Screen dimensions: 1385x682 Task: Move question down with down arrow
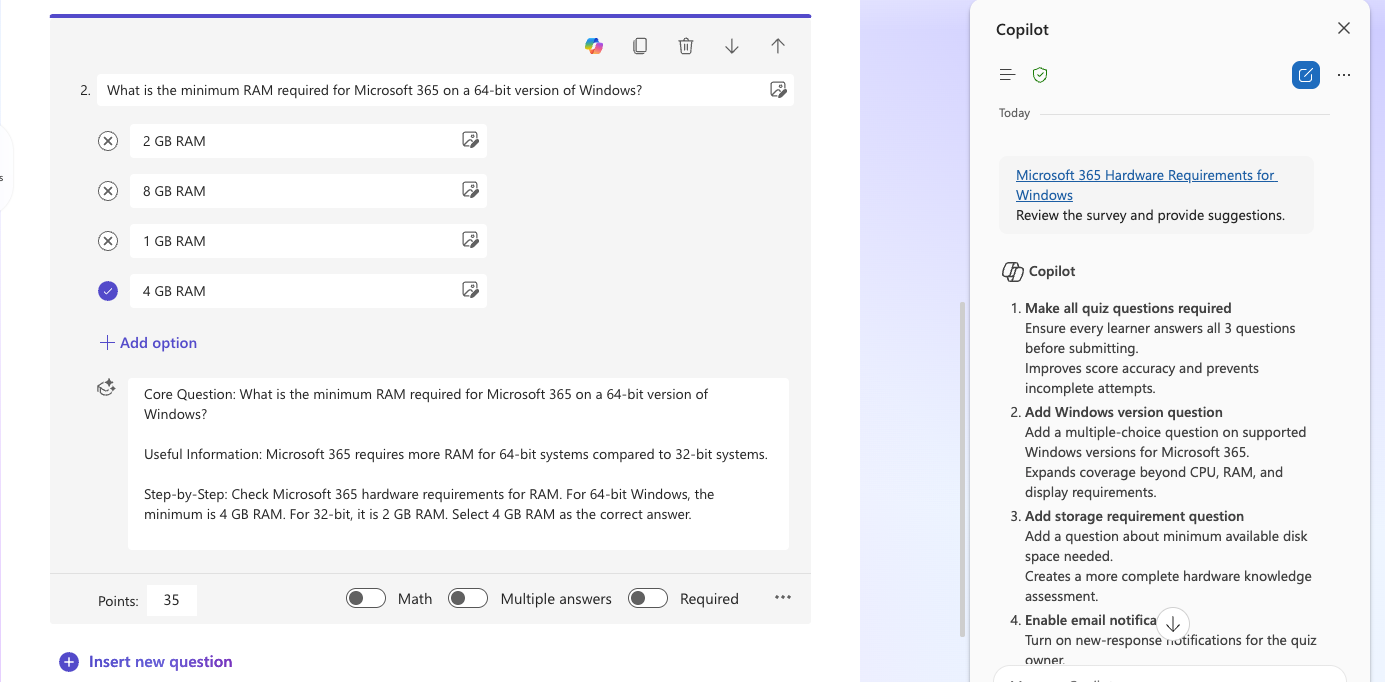tap(732, 46)
